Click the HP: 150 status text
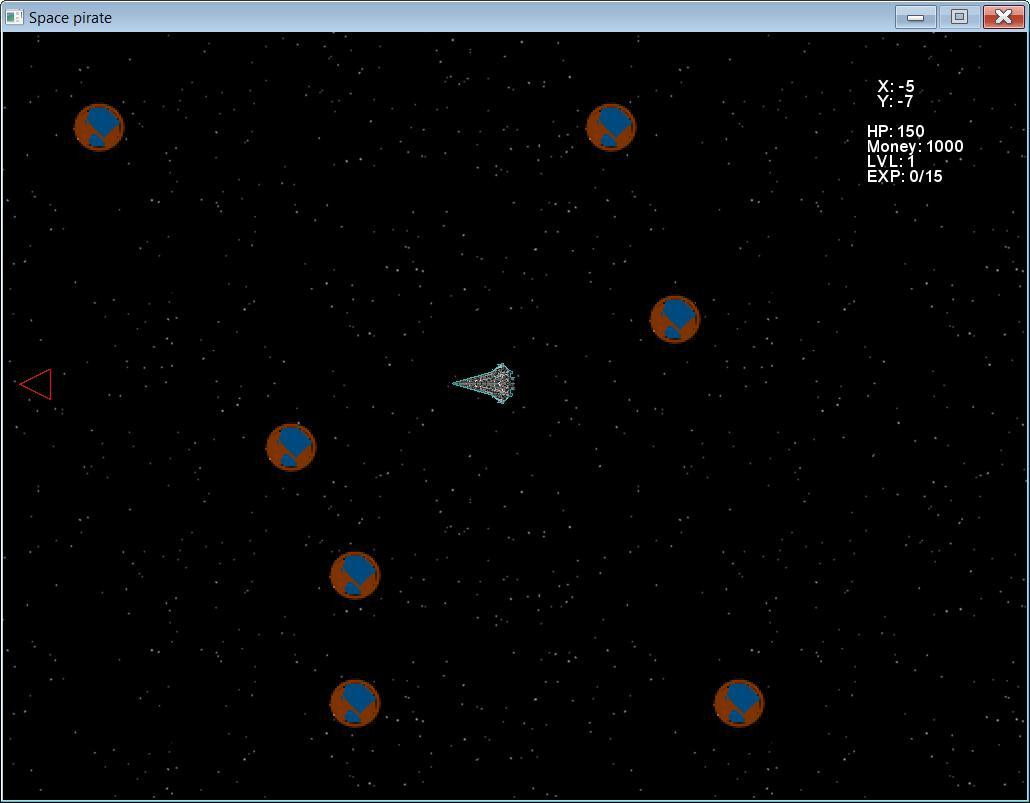1030x803 pixels. 895,131
